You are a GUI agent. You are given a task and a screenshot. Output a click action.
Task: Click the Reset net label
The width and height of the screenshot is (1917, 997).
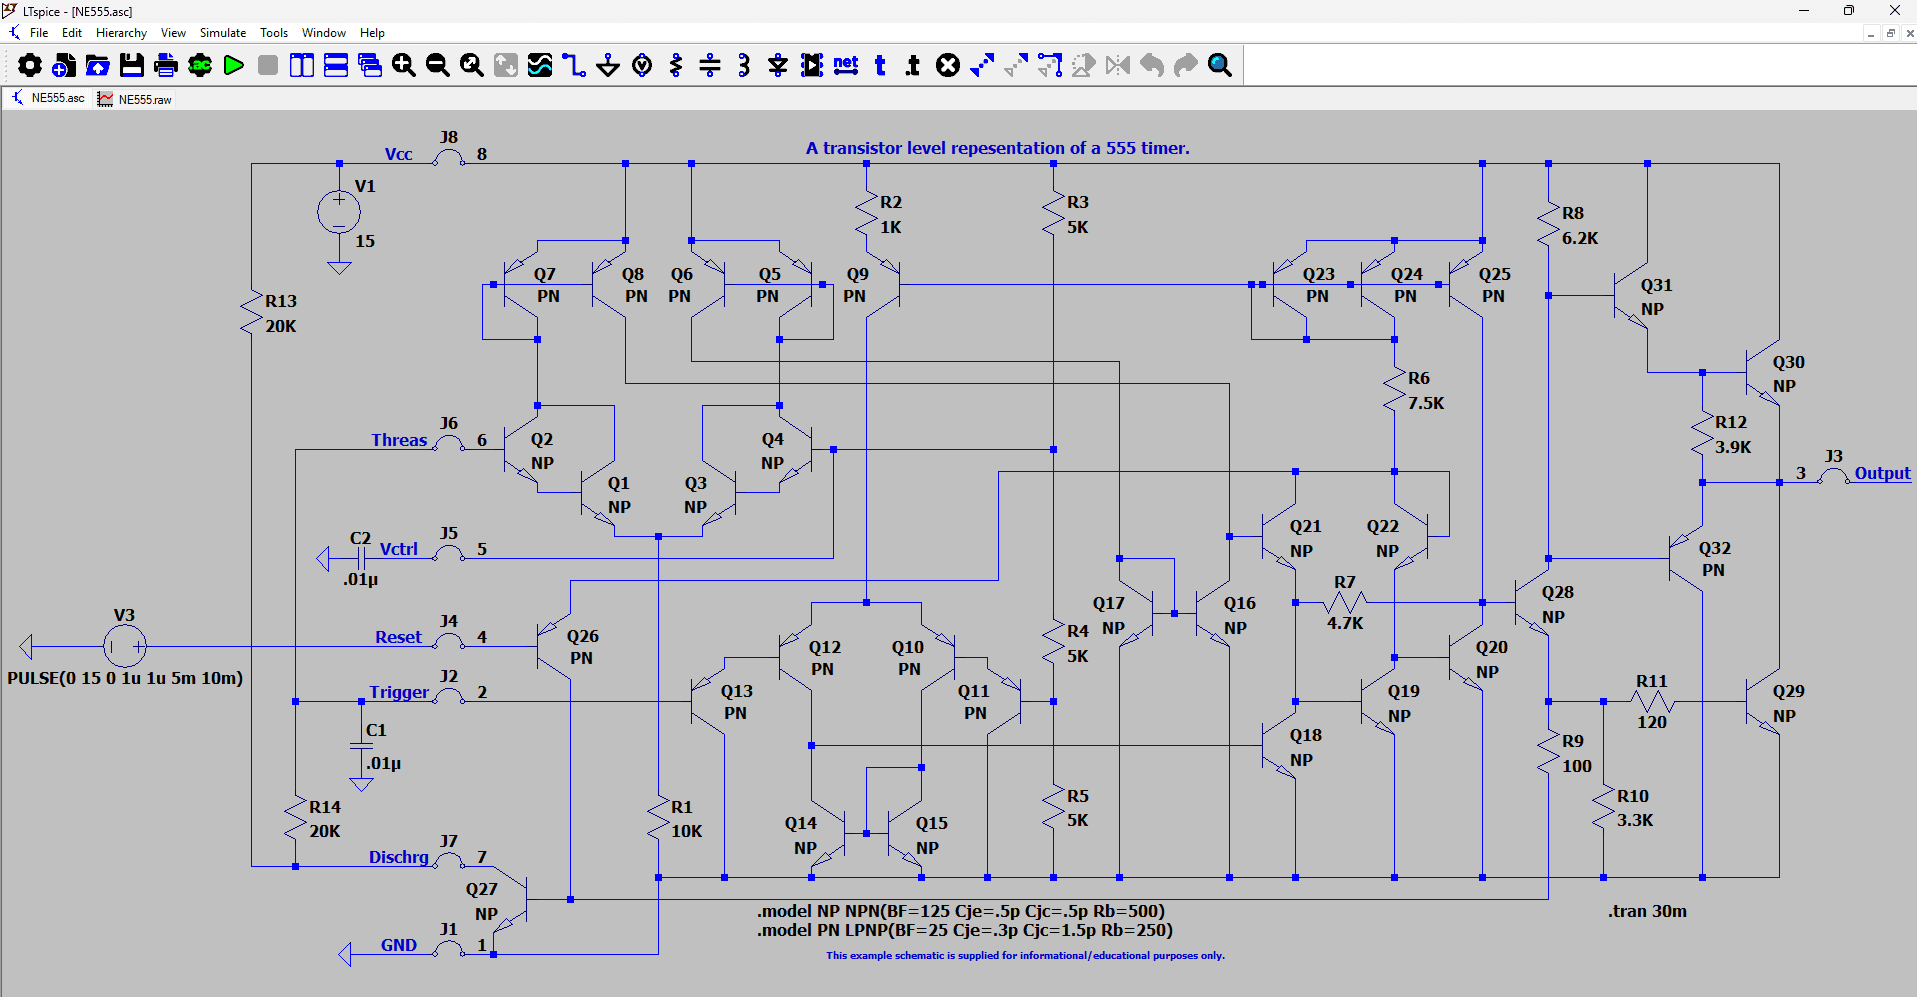click(x=398, y=637)
